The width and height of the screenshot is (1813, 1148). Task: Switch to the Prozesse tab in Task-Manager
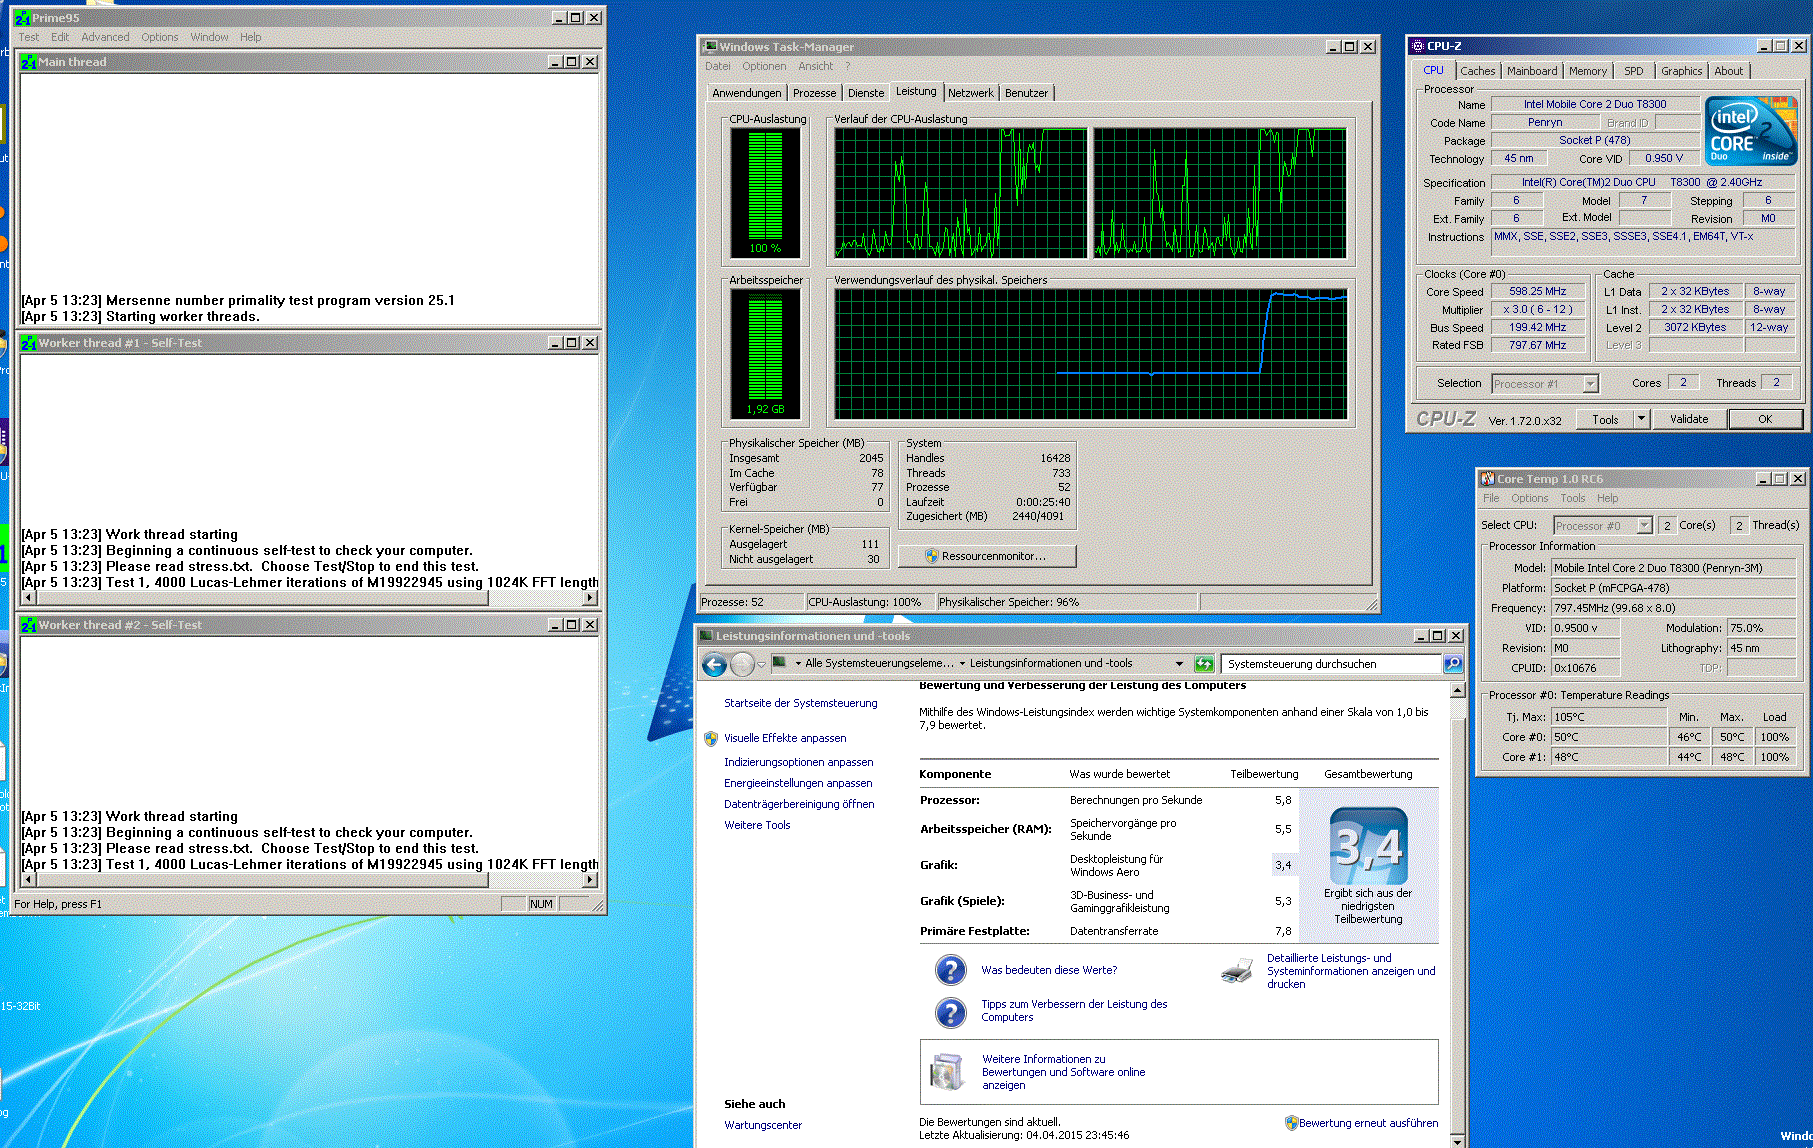pyautogui.click(x=814, y=93)
